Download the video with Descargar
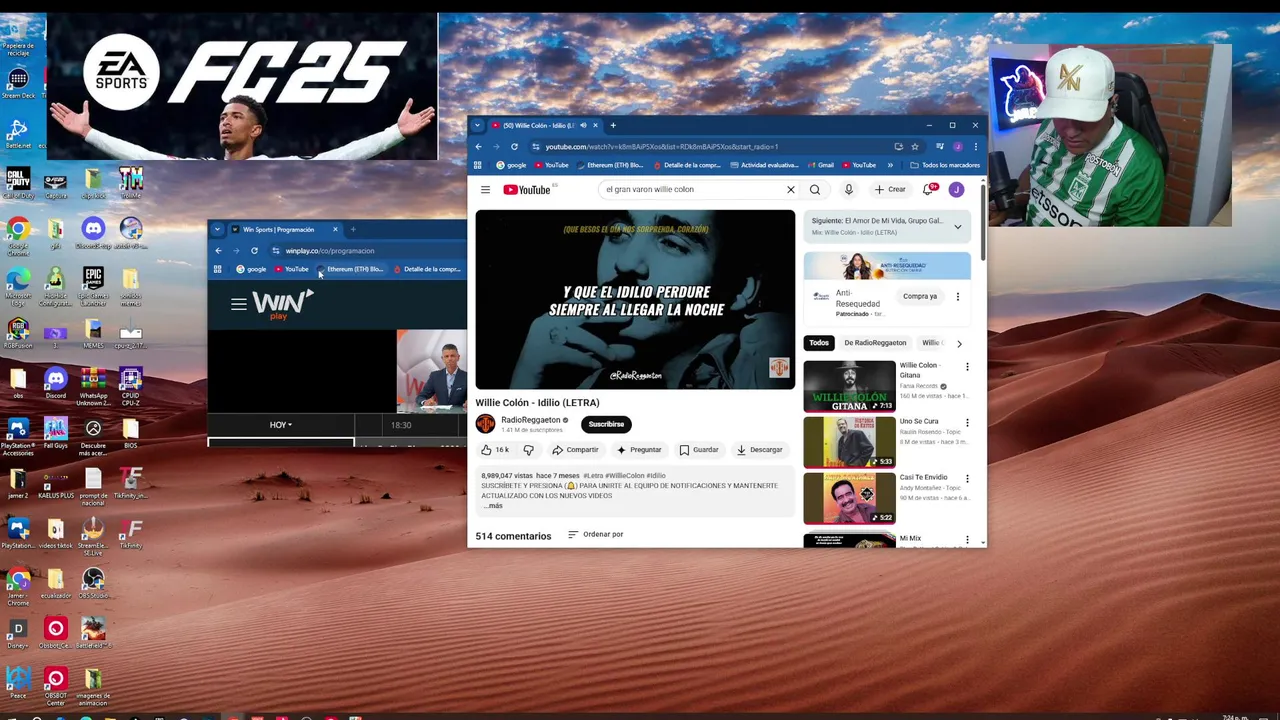This screenshot has width=1280, height=720. (x=760, y=450)
